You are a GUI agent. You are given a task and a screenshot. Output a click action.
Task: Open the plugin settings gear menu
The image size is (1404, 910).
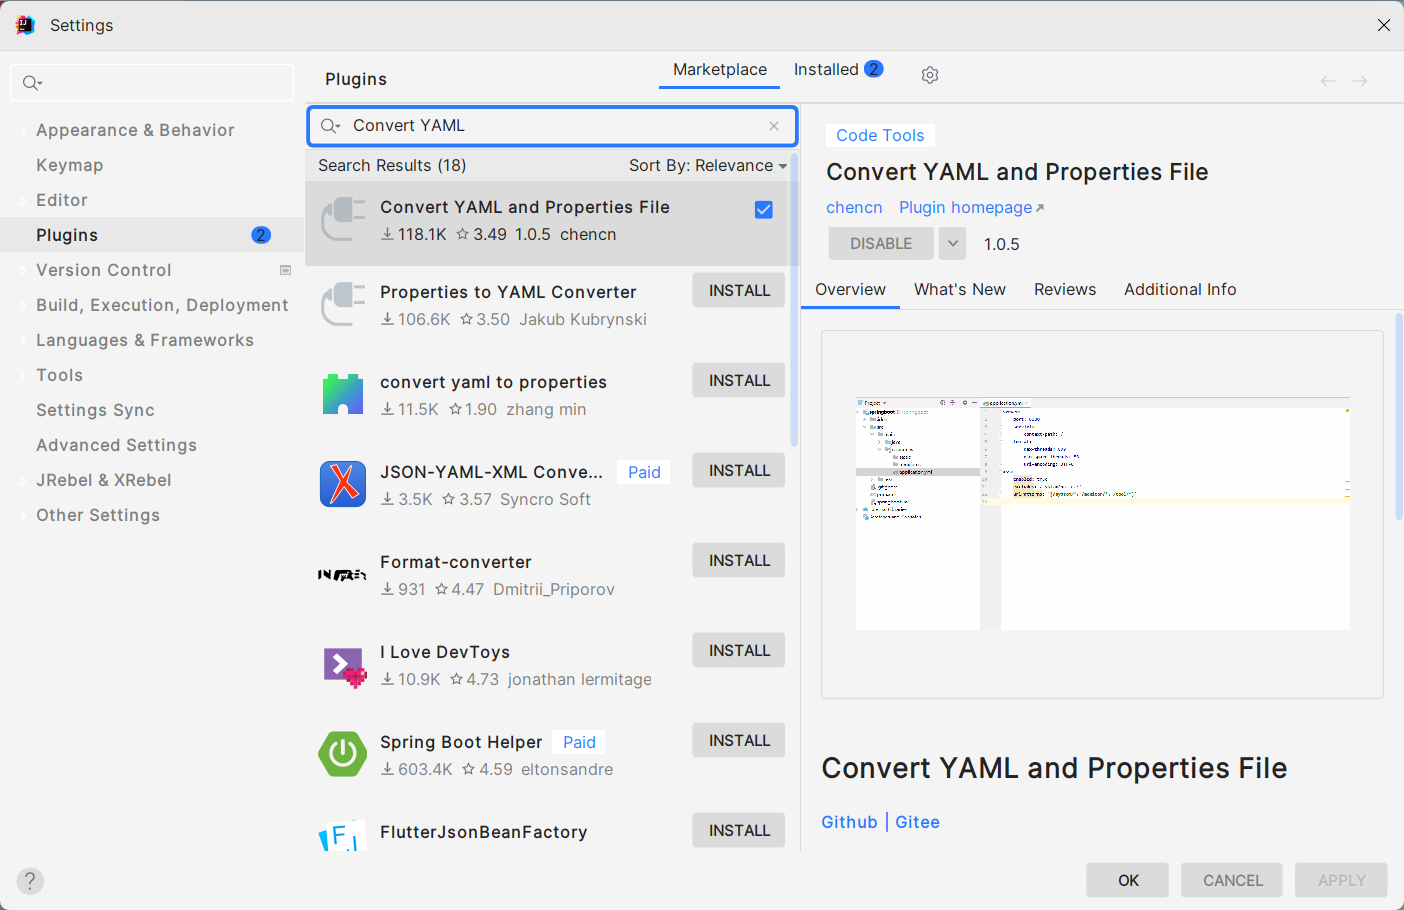pos(930,75)
